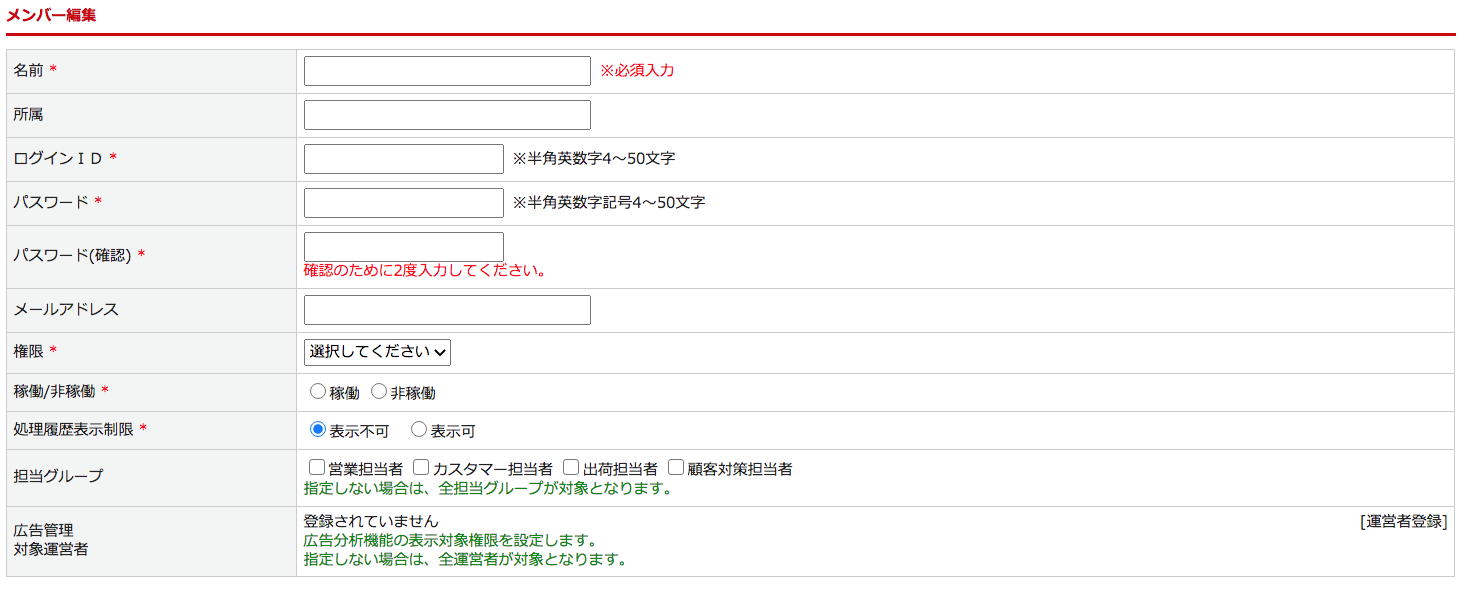Click the 名前 input field

(446, 70)
